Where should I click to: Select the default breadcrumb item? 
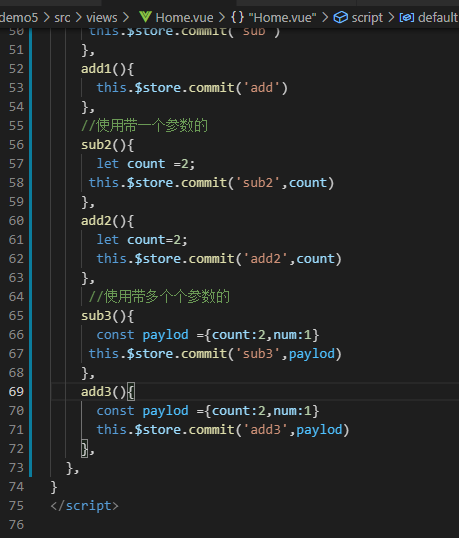(438, 17)
